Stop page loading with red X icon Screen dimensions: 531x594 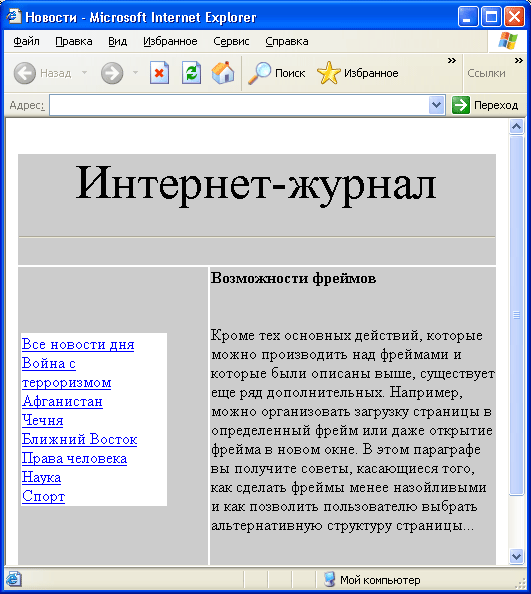tap(159, 72)
